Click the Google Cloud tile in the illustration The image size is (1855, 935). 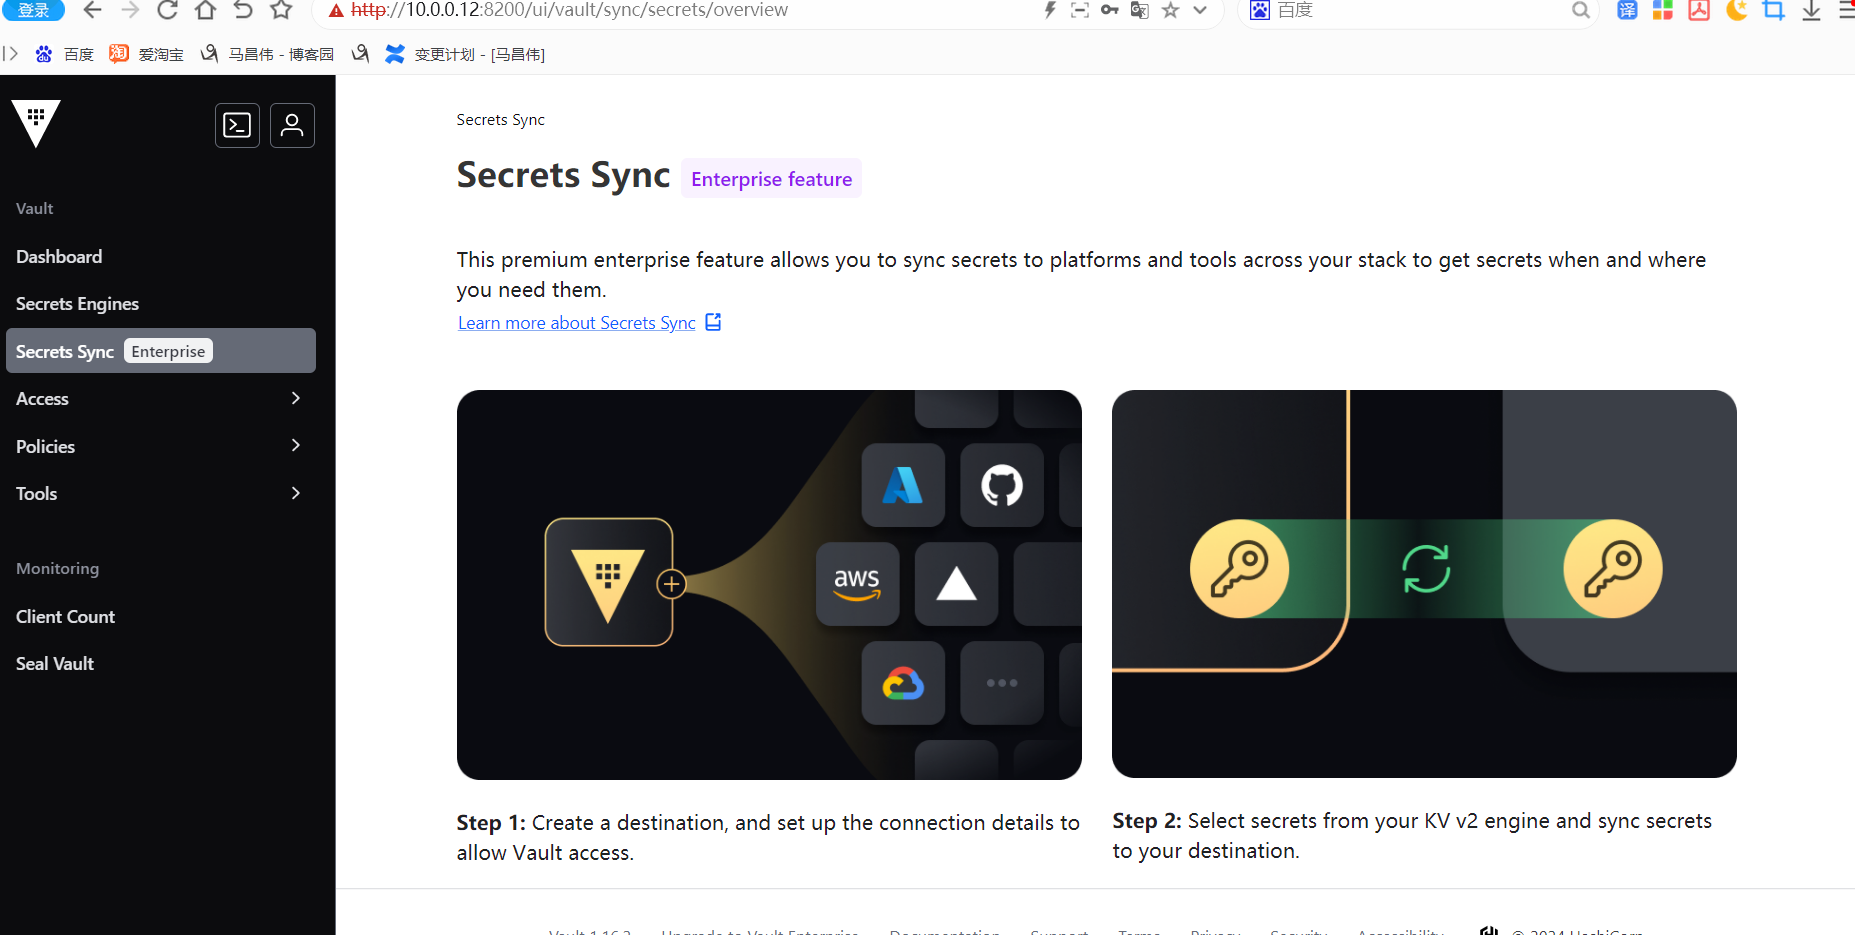903,683
